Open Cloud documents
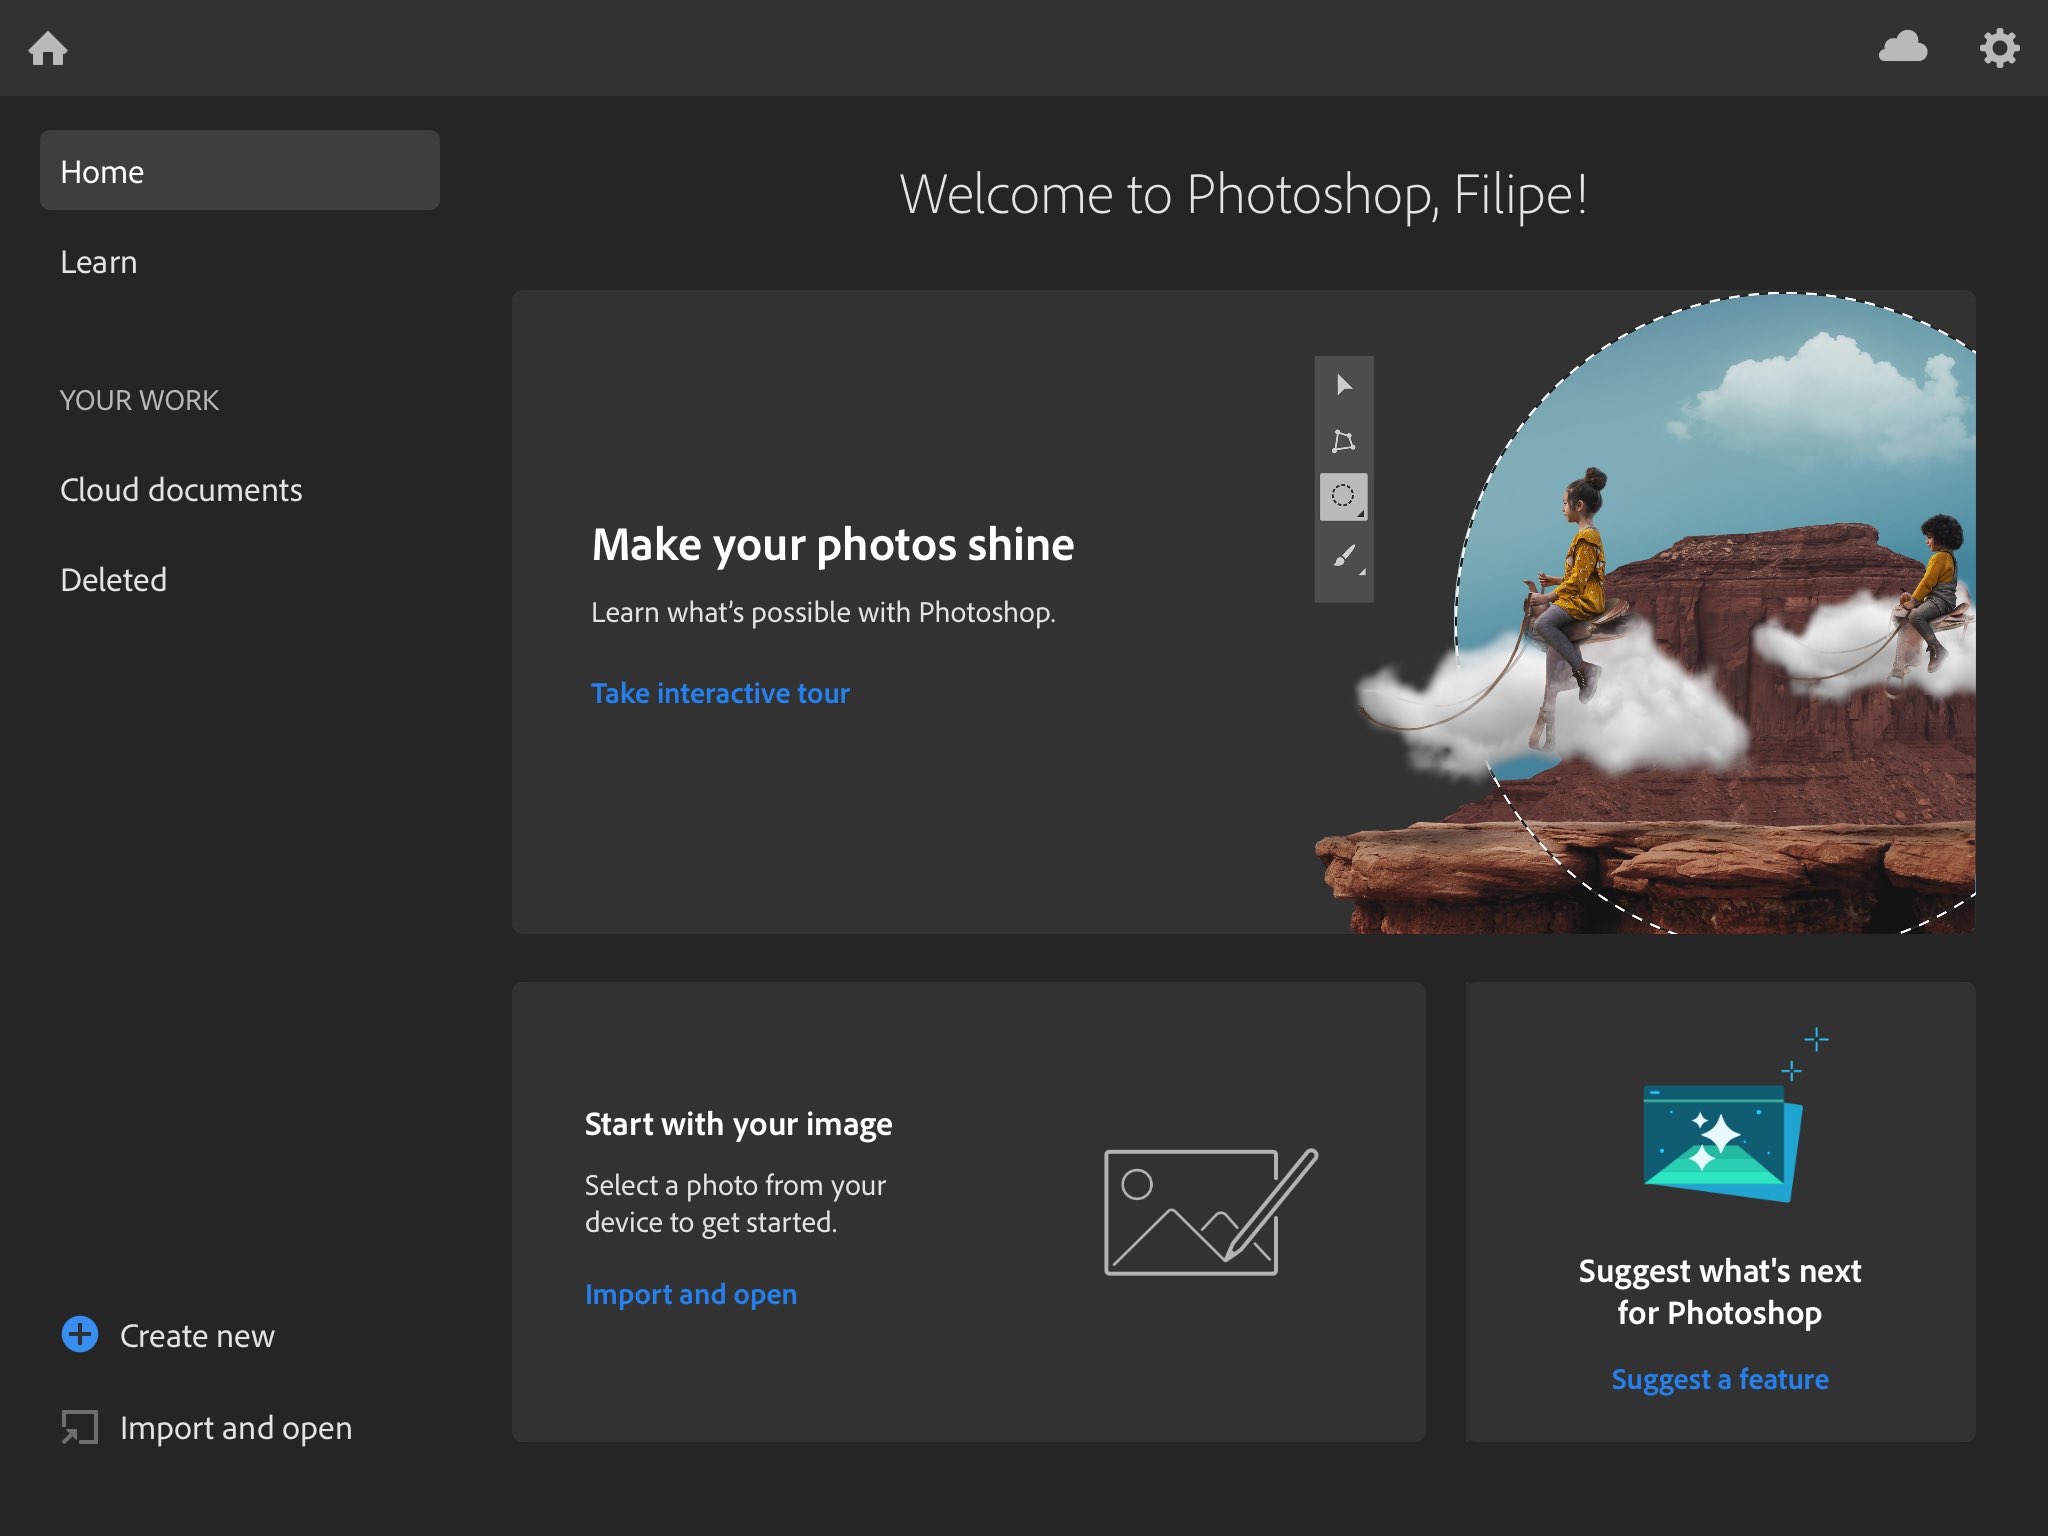This screenshot has height=1536, width=2048. pyautogui.click(x=181, y=490)
